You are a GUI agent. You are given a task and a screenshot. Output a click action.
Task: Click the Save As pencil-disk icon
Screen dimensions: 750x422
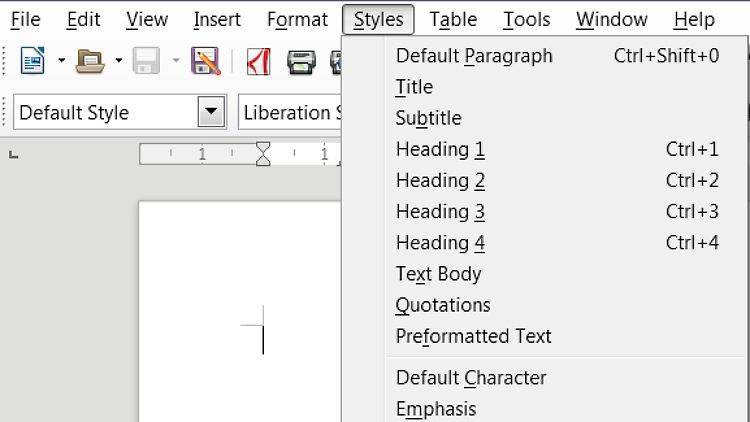(206, 61)
